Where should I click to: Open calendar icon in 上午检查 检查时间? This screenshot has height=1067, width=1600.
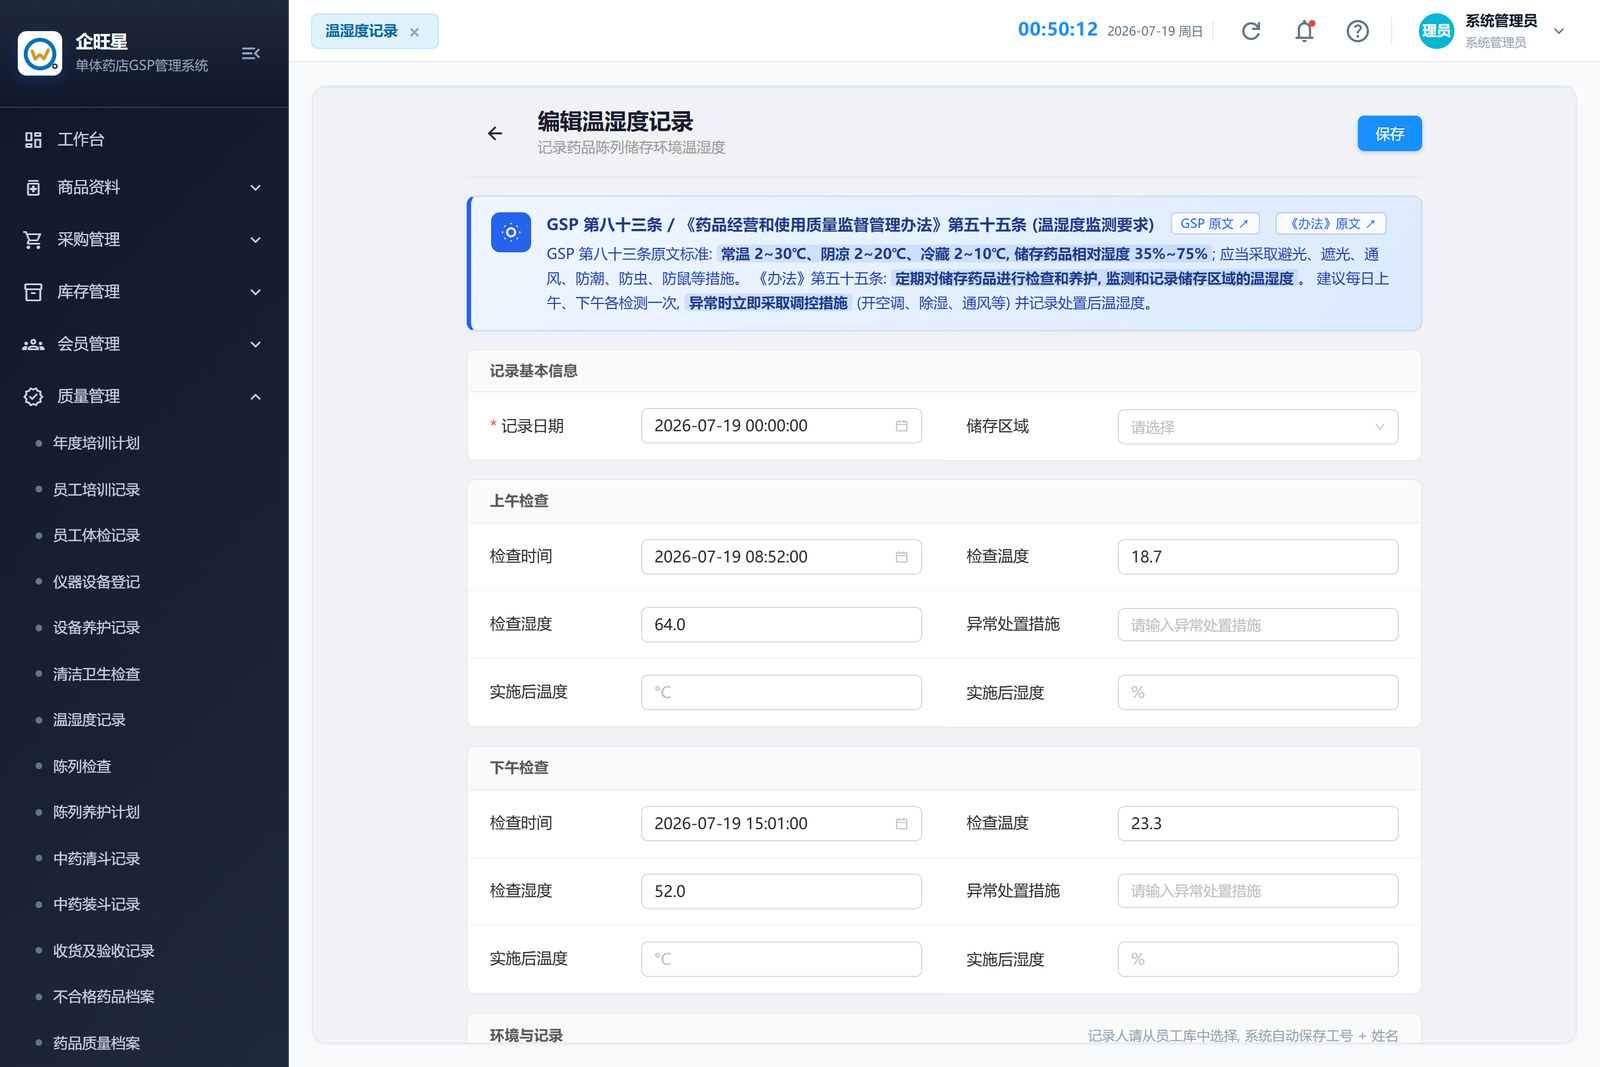tap(901, 557)
